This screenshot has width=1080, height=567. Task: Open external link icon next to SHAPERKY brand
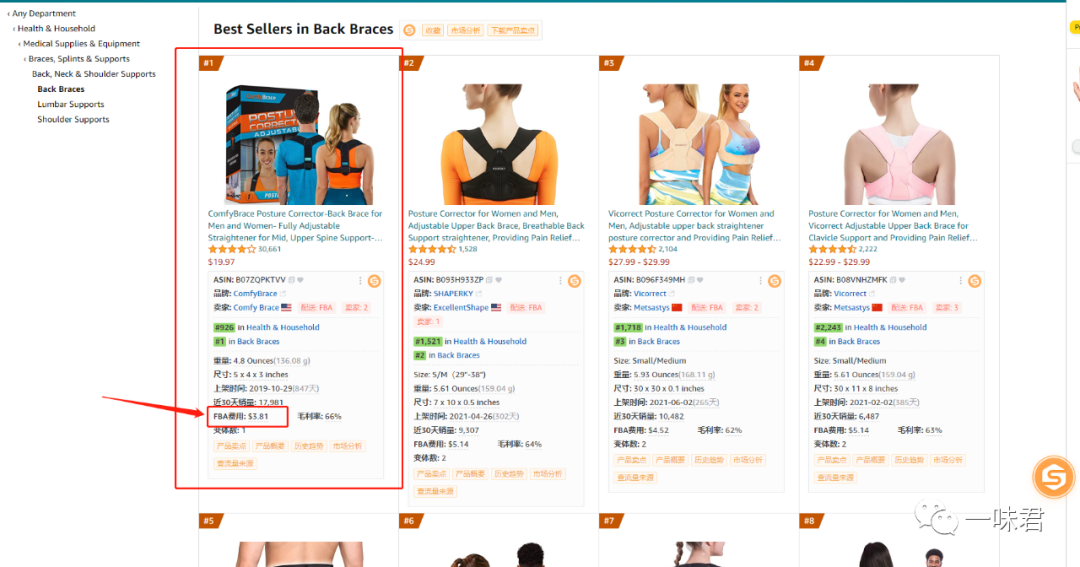479,293
